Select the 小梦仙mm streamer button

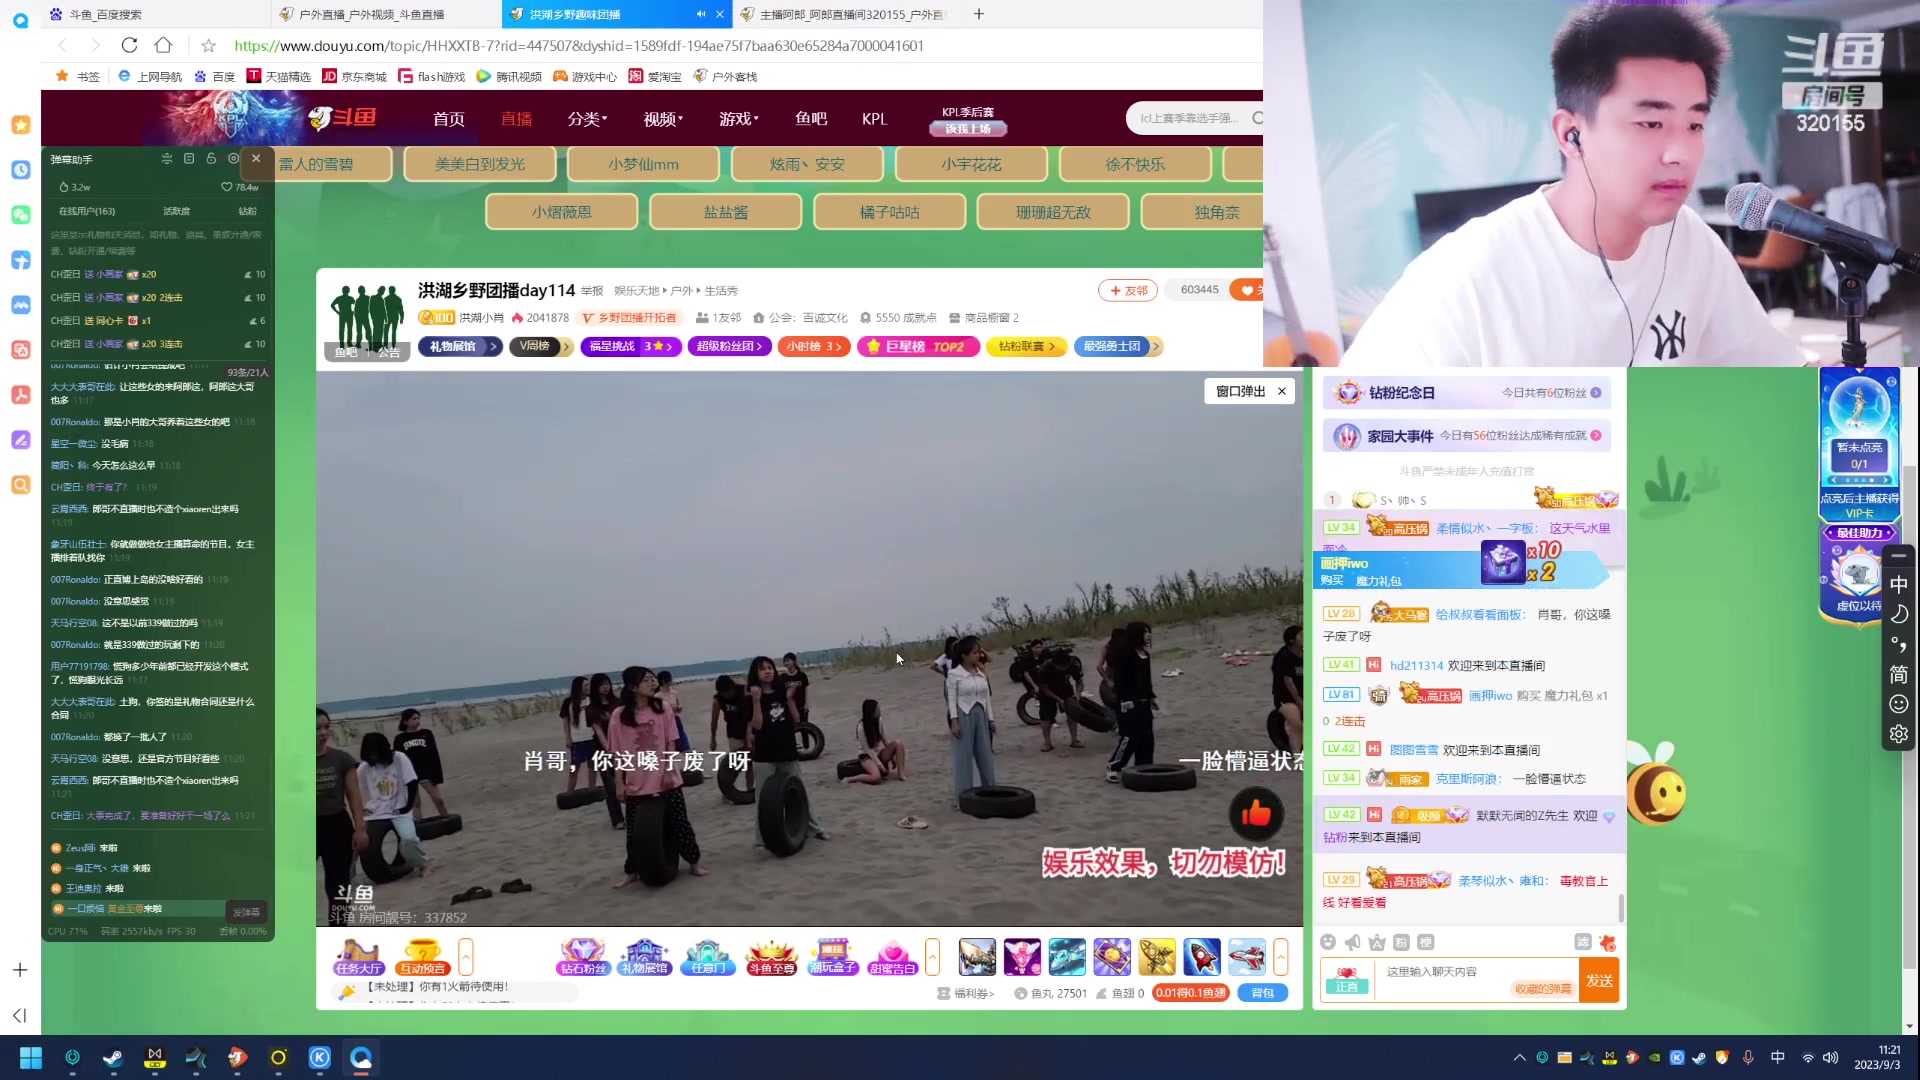(x=643, y=164)
